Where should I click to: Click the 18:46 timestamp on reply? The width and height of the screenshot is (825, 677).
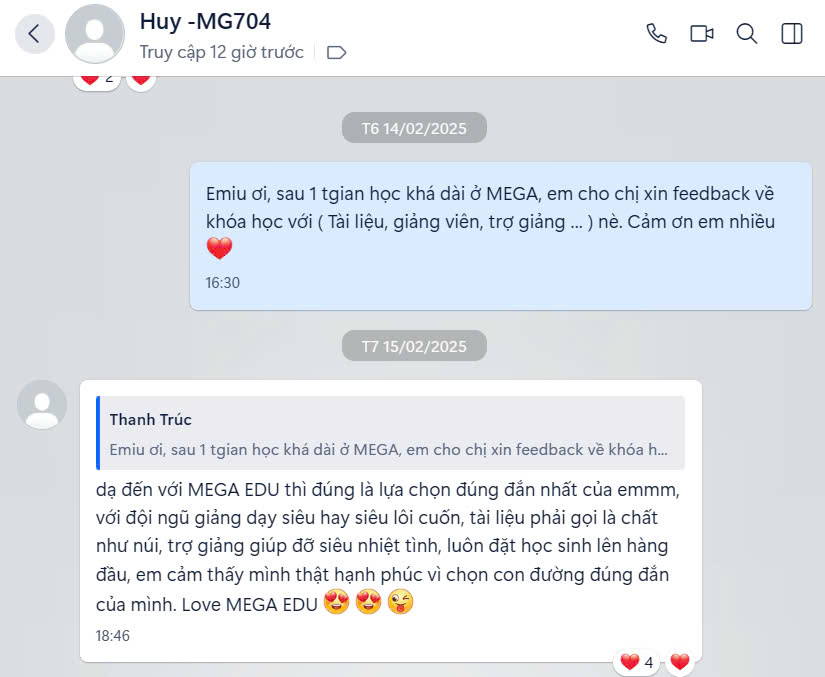click(x=113, y=635)
